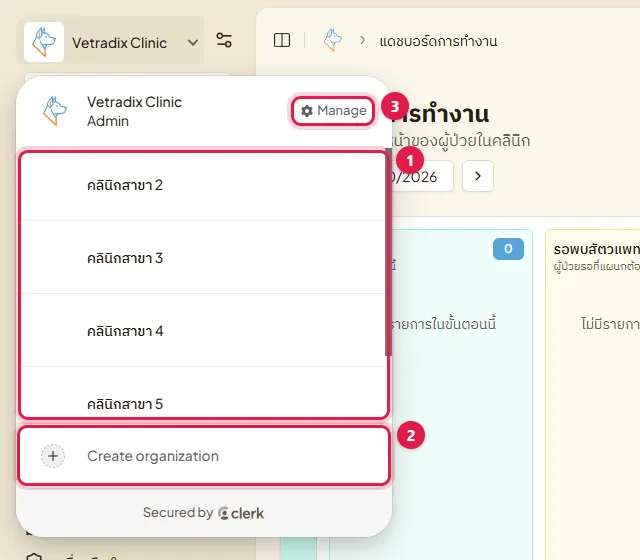Toggle the sidebar panel icon
This screenshot has height=560, width=640.
[x=282, y=40]
